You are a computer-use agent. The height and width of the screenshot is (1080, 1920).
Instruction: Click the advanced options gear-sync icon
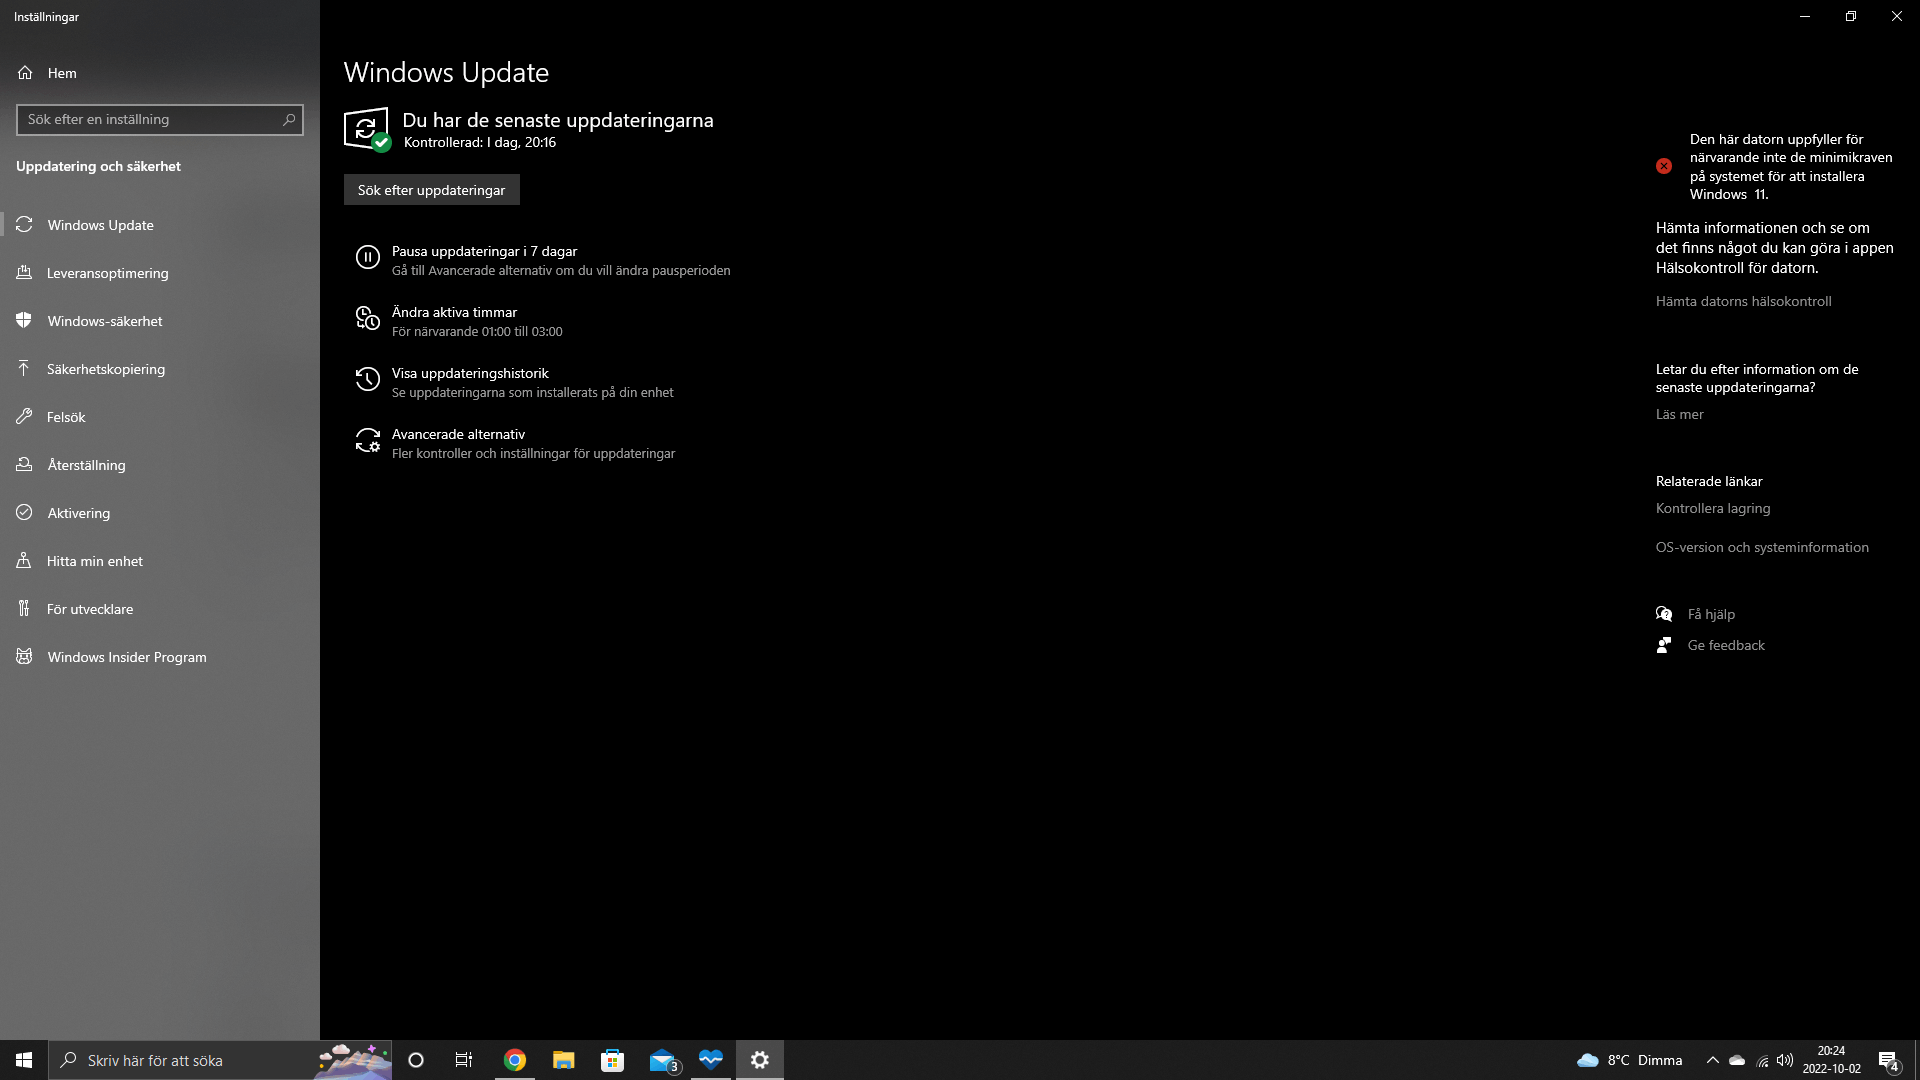coord(368,441)
